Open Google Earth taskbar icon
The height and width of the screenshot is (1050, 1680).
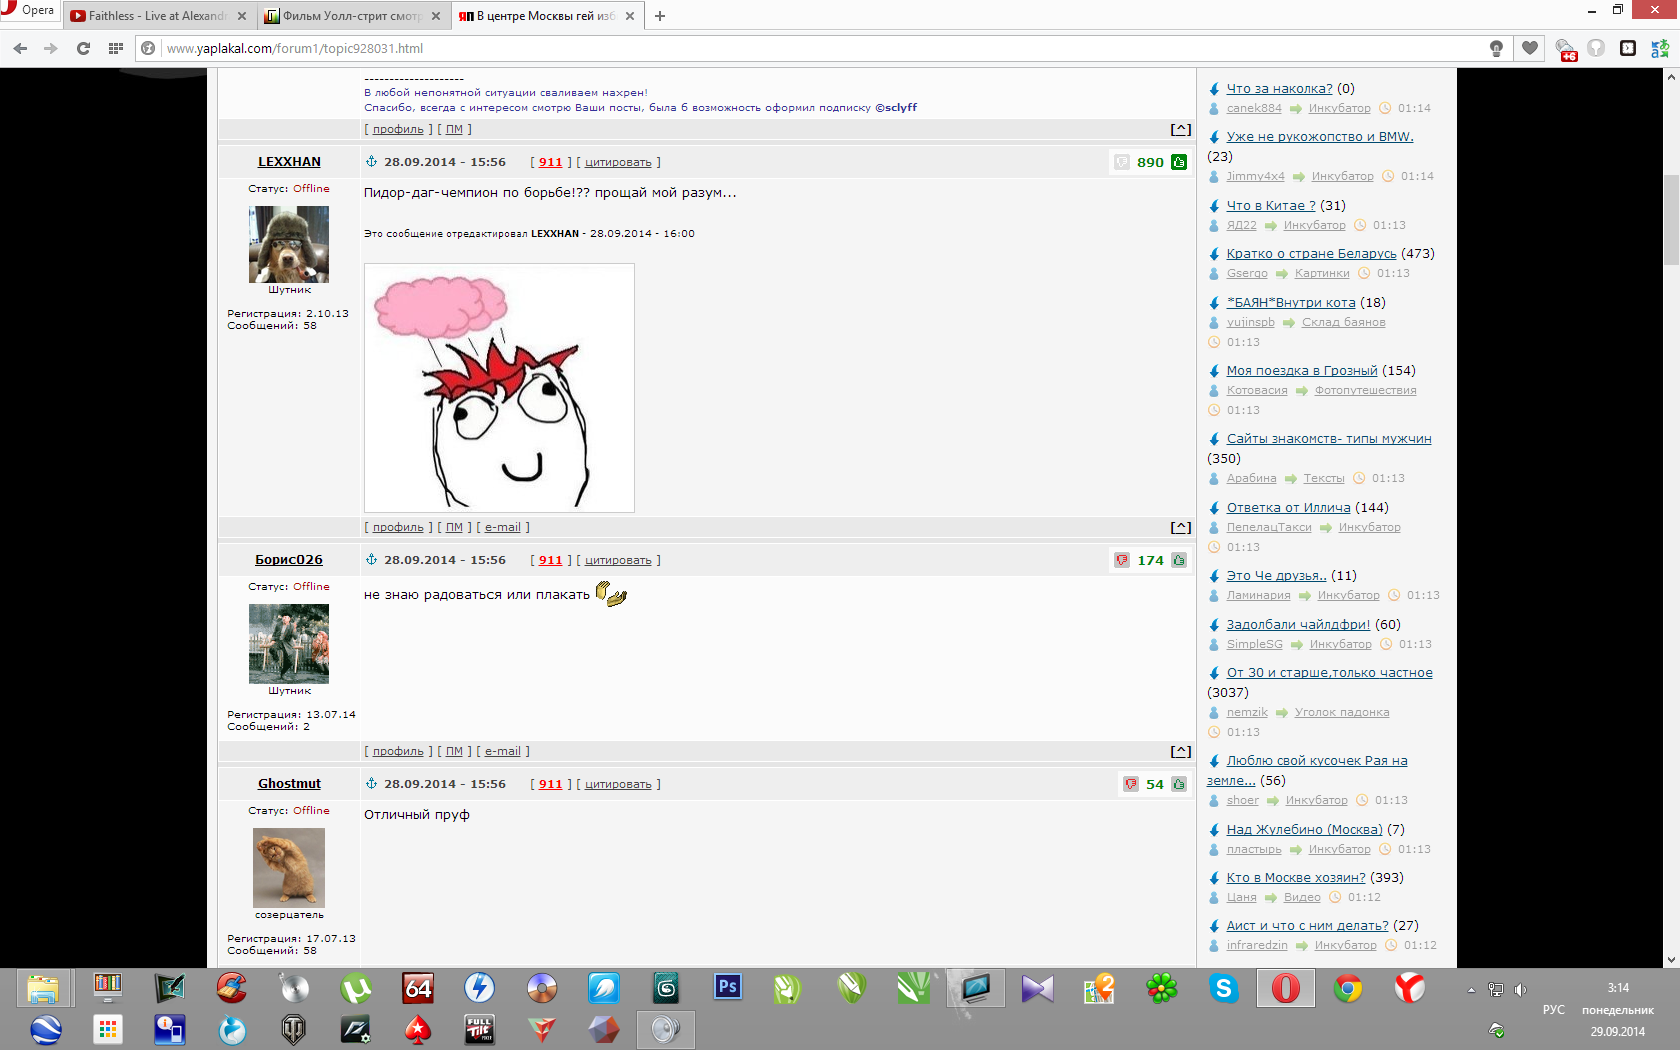(45, 1029)
